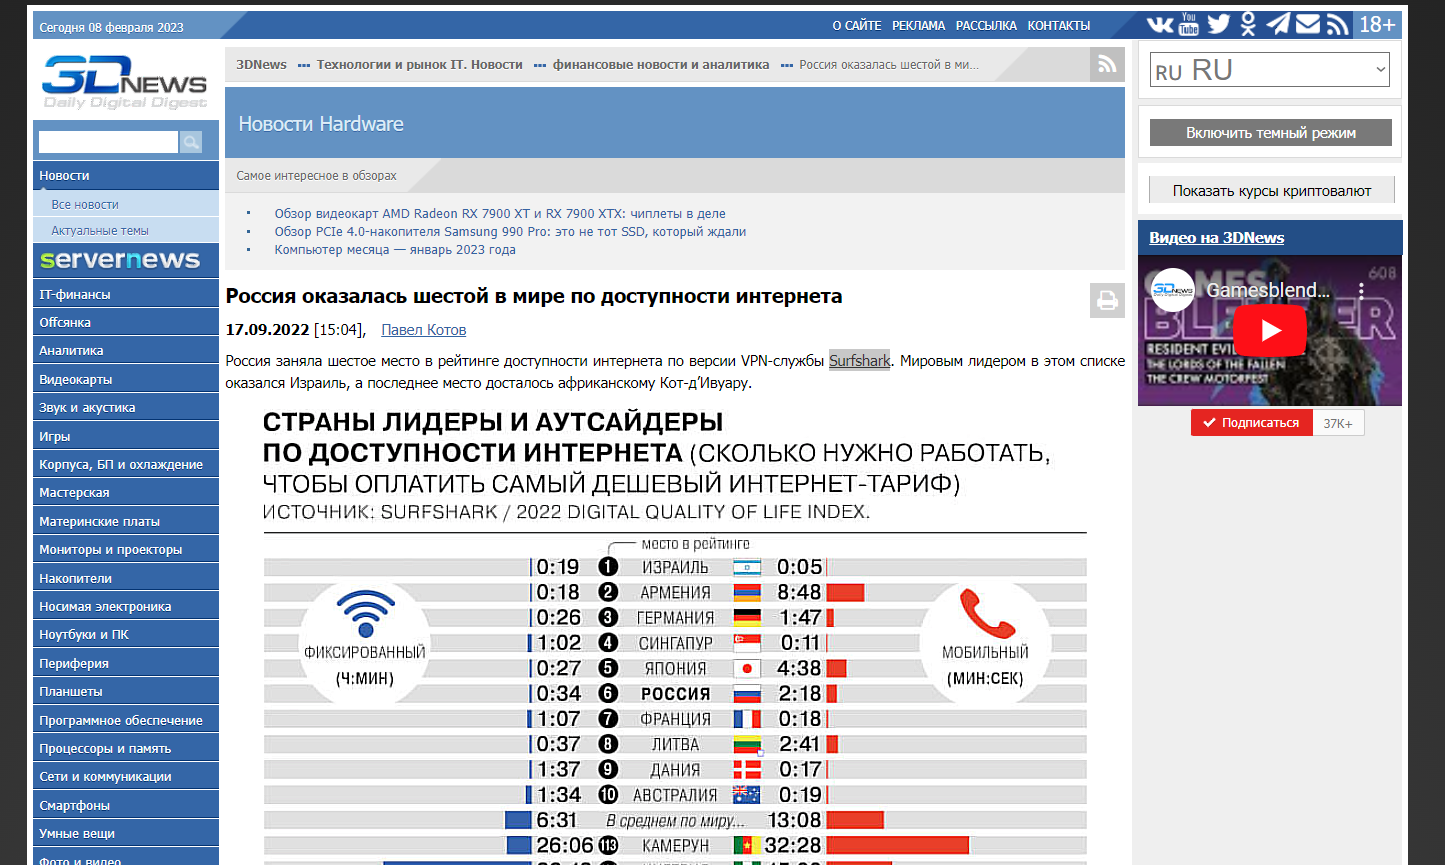Open the Telegram paper-plane icon

click(x=1278, y=25)
